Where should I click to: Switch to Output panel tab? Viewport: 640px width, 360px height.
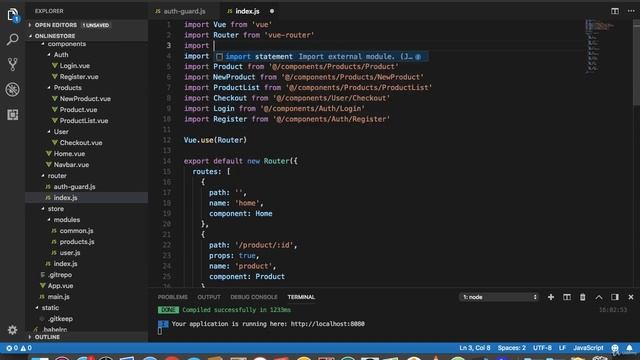tap(209, 297)
